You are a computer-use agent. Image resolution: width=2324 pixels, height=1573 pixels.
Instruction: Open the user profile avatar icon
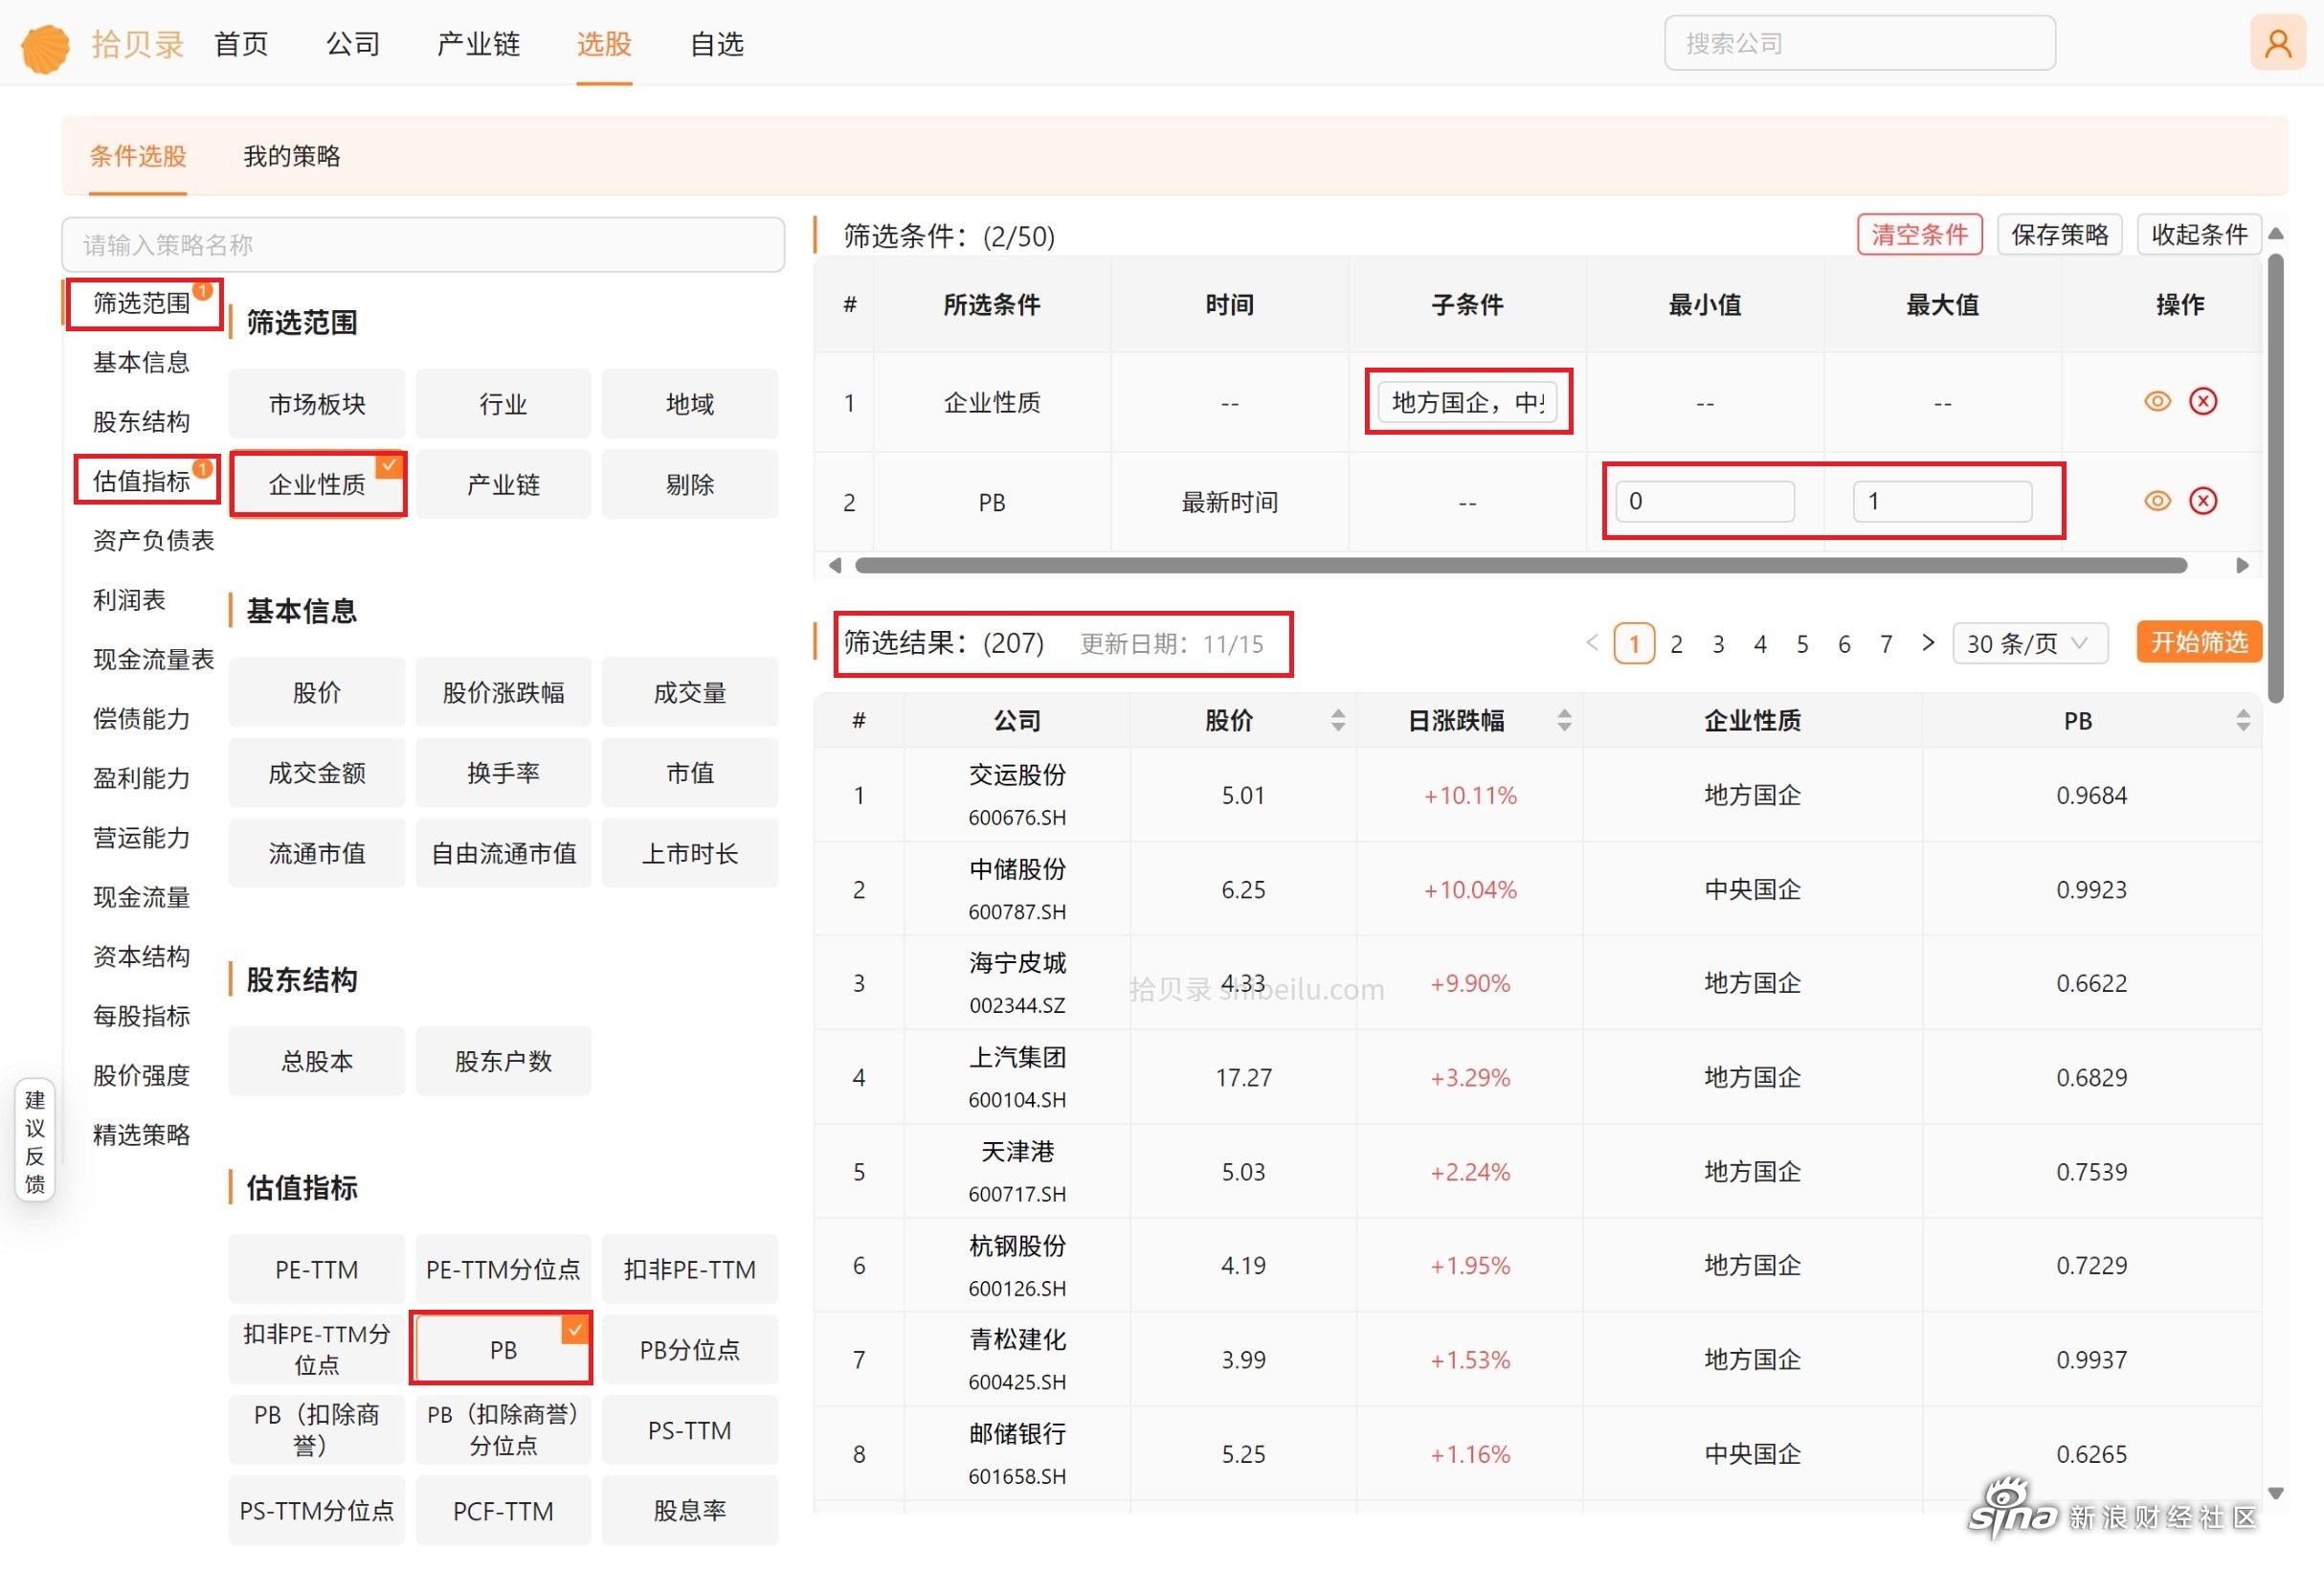tap(2277, 43)
